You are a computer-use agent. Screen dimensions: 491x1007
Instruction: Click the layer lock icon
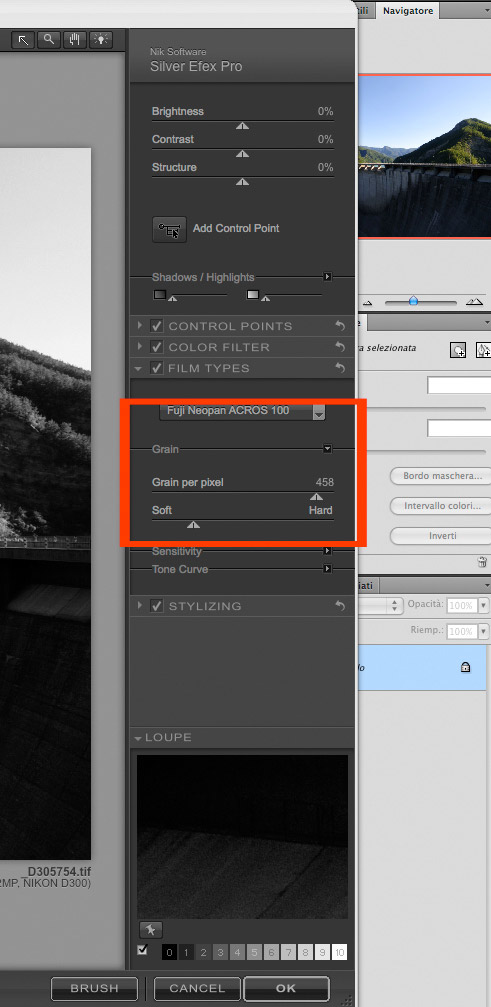(465, 667)
